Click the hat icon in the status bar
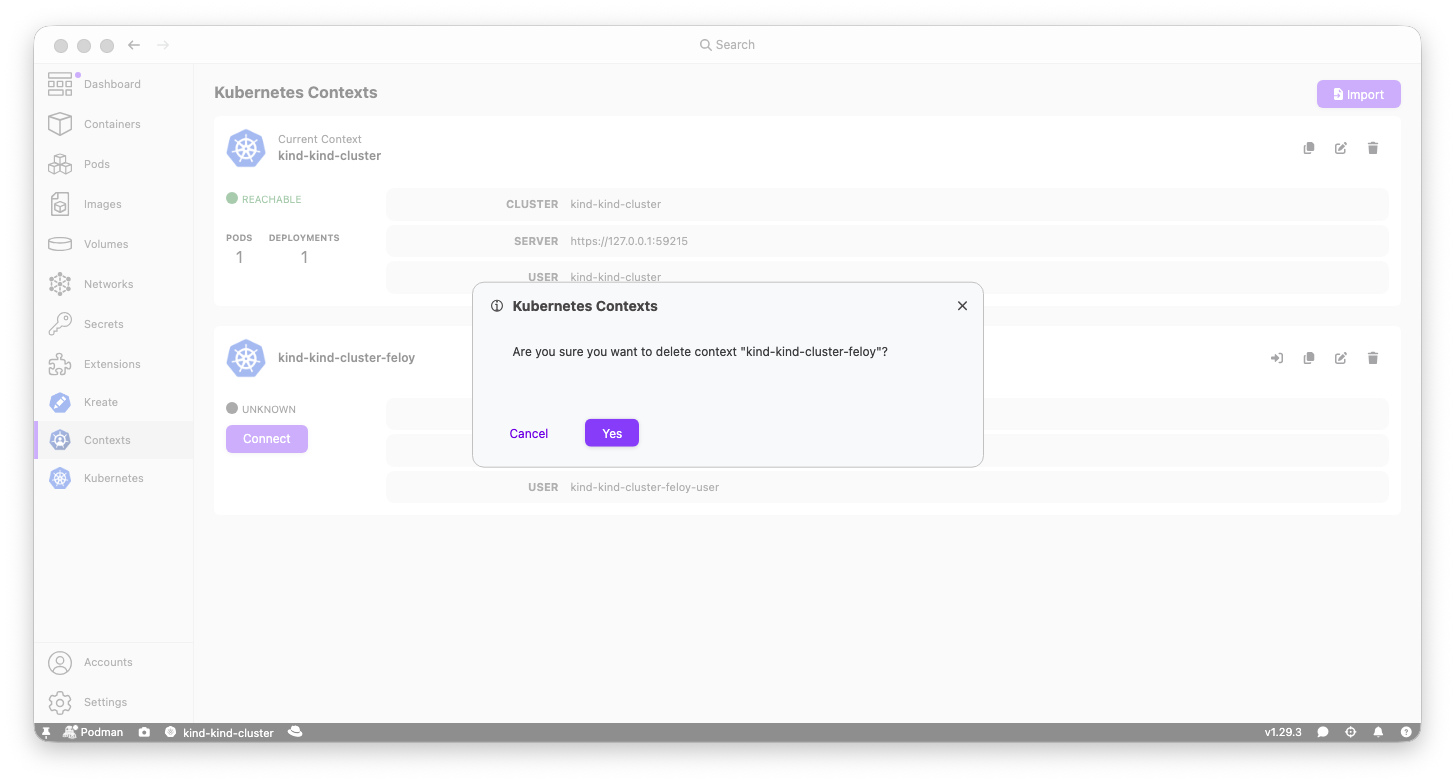The height and width of the screenshot is (784, 1455). pos(295,732)
